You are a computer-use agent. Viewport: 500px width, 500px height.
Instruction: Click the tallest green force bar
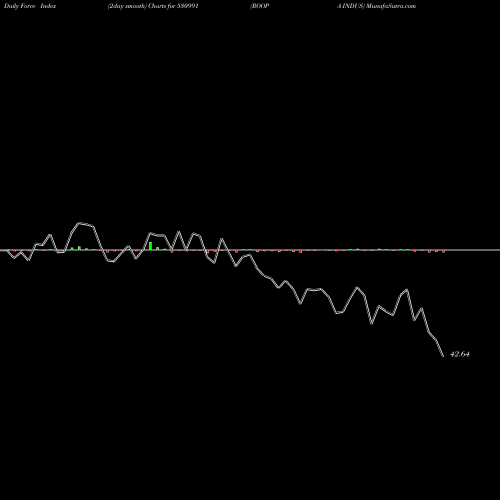pyautogui.click(x=150, y=246)
